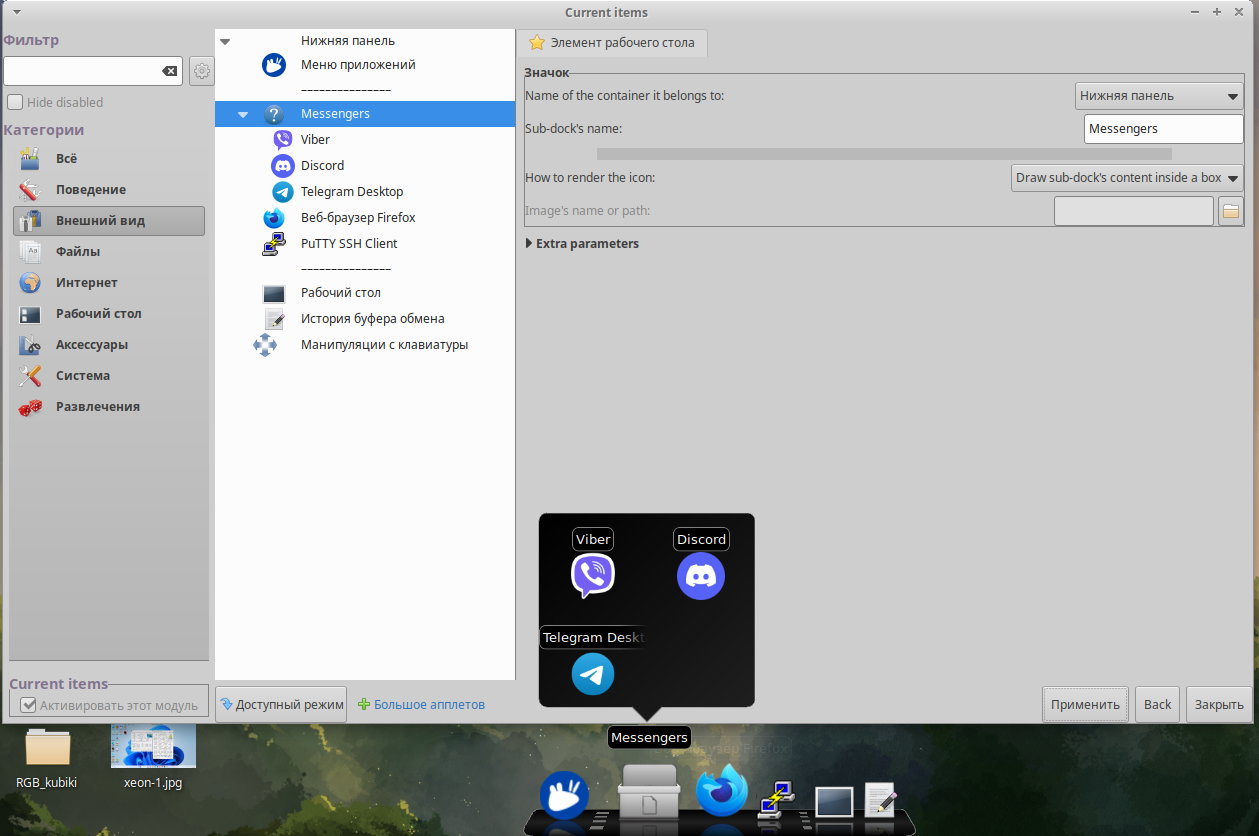The image size is (1259, 836).
Task: Toggle the Hide disabled checkbox
Action: point(15,102)
